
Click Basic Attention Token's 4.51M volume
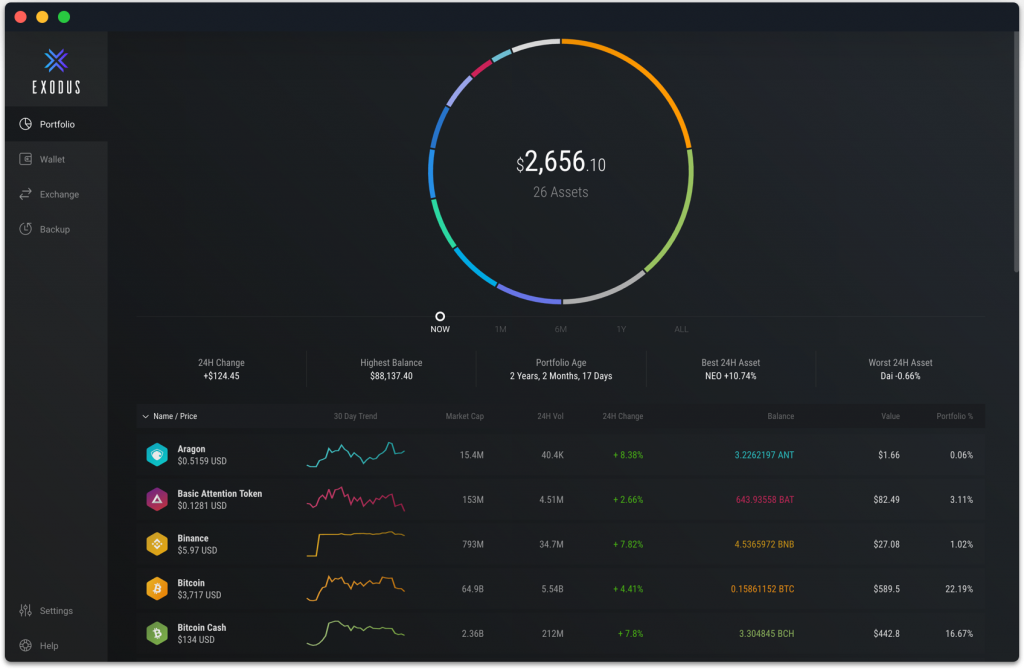click(551, 499)
